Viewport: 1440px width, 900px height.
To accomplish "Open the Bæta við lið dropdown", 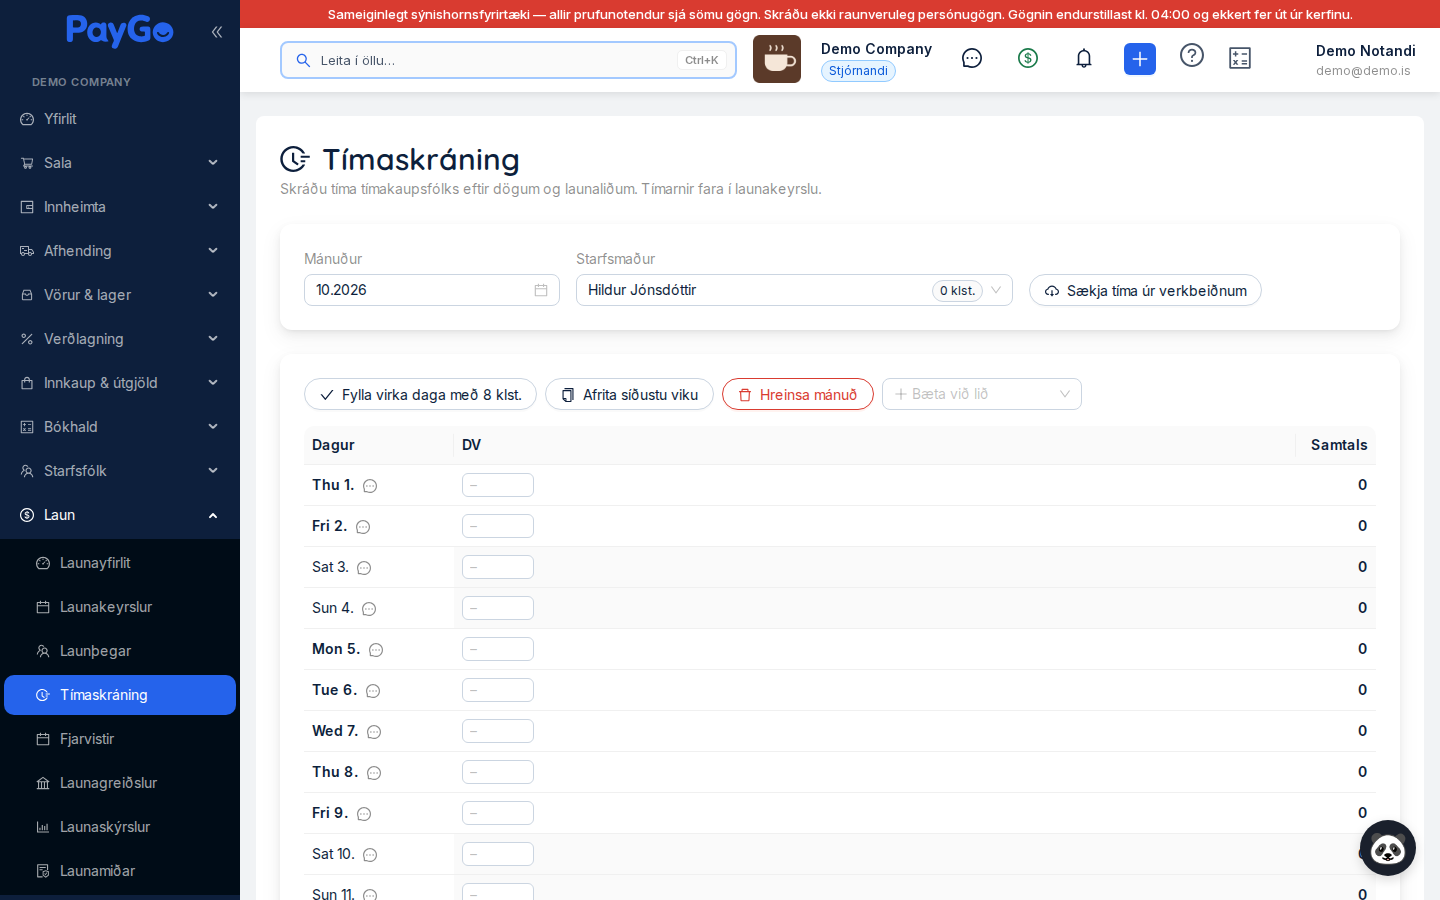I will tap(982, 394).
